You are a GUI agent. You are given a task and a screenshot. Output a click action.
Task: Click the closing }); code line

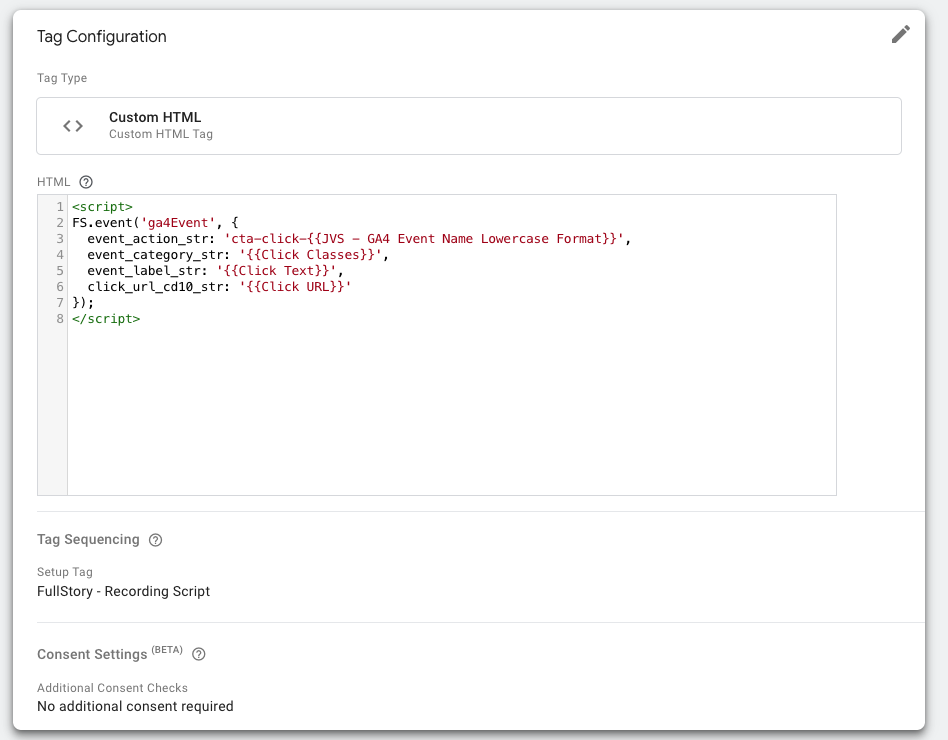83,302
